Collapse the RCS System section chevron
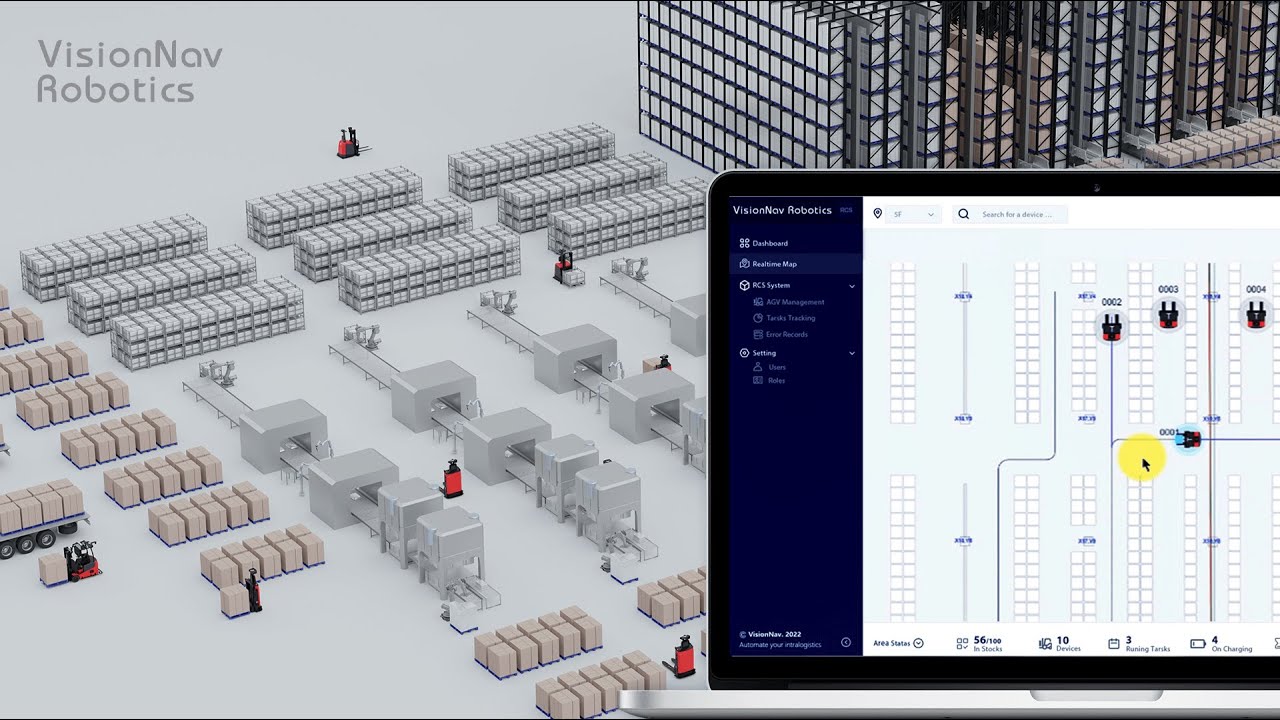Viewport: 1280px width, 720px height. point(852,286)
